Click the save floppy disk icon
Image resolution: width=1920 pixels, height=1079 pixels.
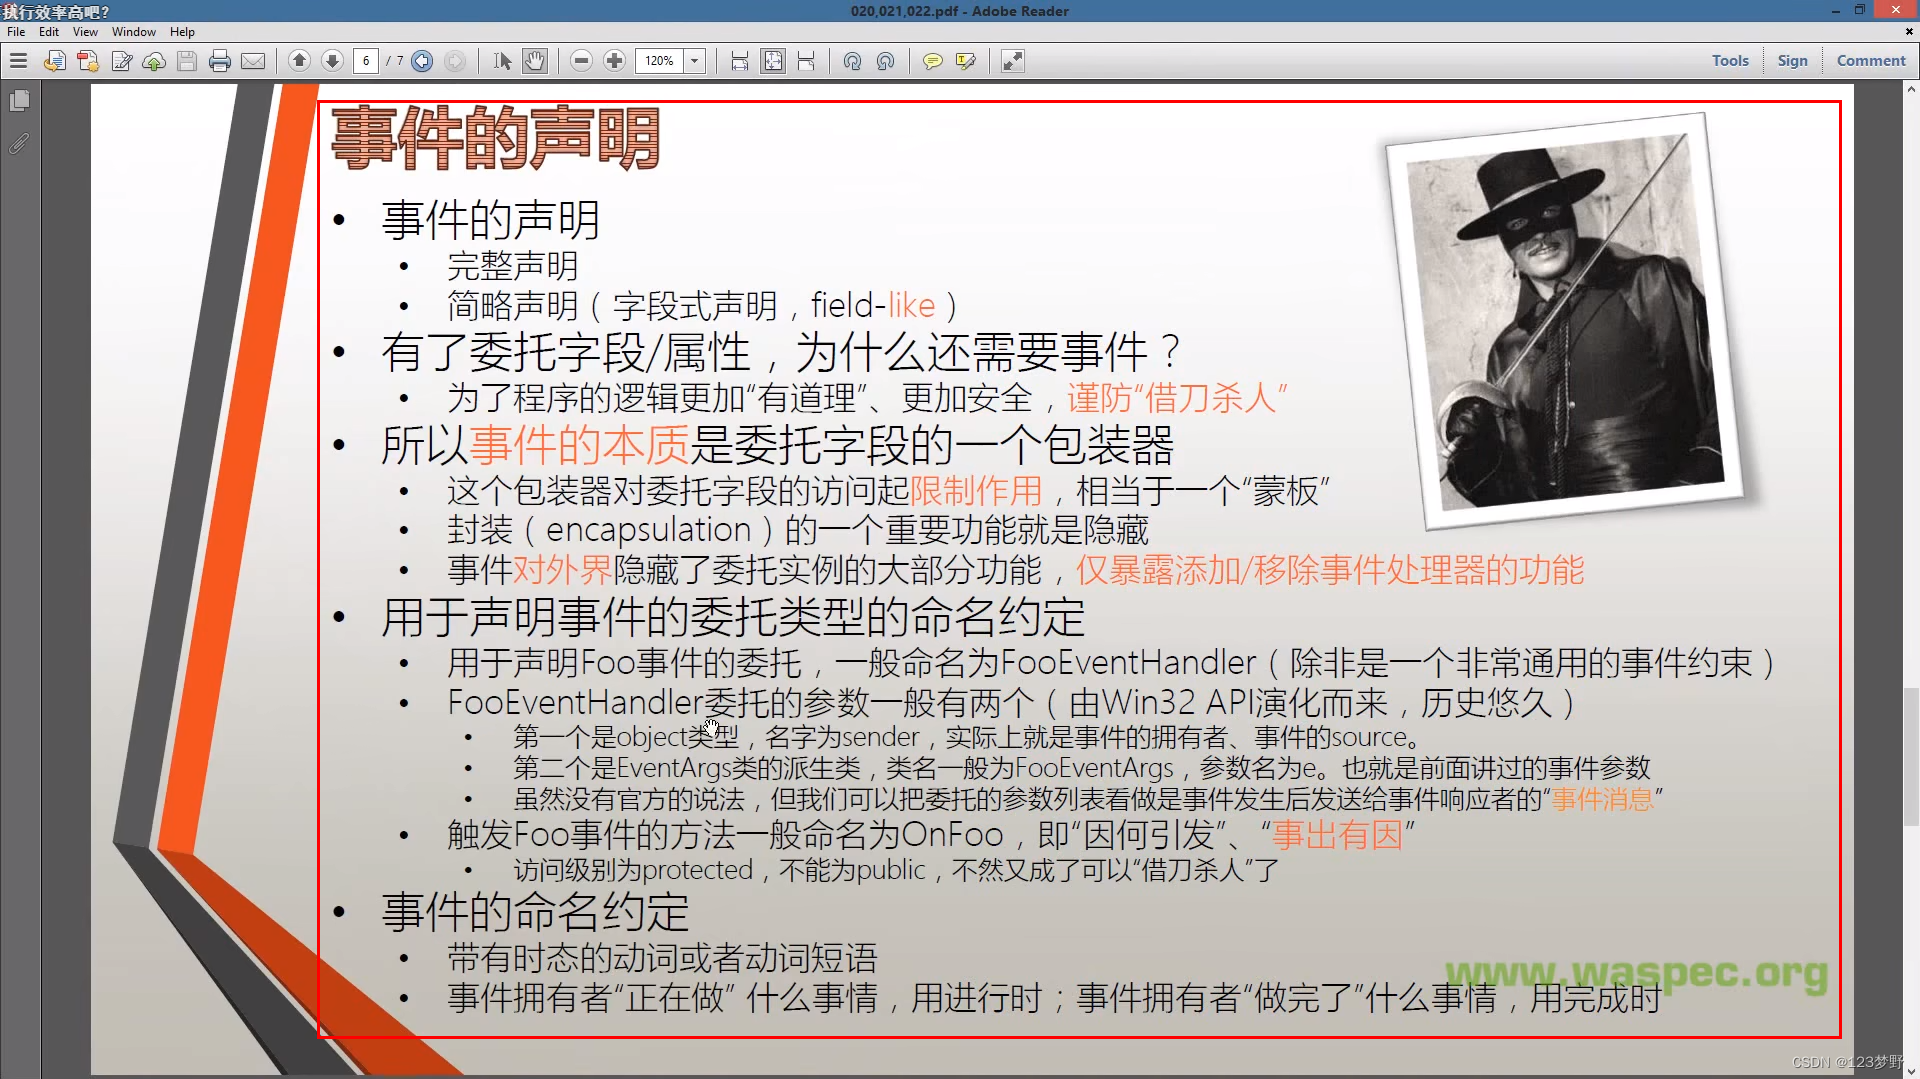click(187, 61)
